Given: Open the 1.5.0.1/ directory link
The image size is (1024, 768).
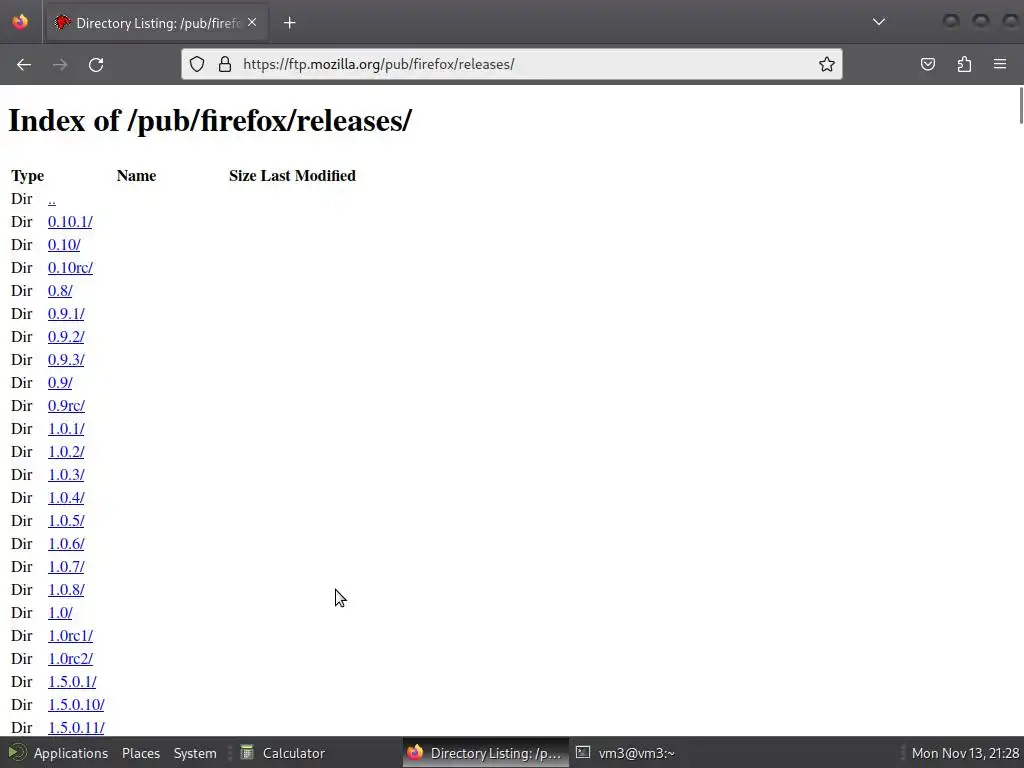Looking at the screenshot, I should pyautogui.click(x=72, y=682).
